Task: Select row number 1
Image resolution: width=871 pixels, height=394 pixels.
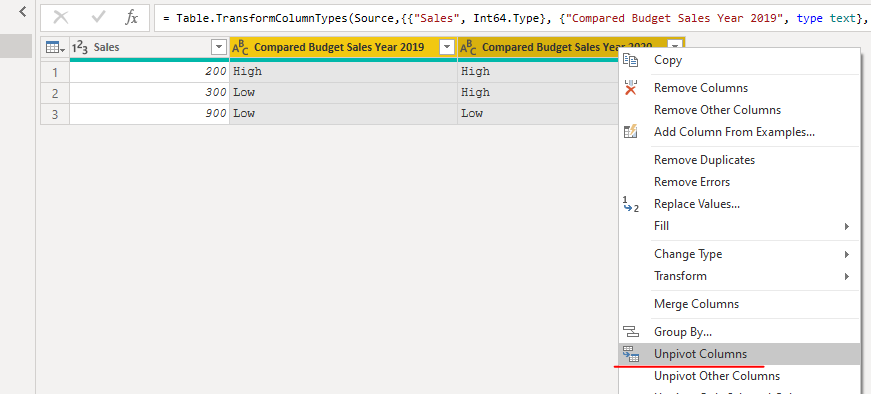Action: tap(54, 72)
